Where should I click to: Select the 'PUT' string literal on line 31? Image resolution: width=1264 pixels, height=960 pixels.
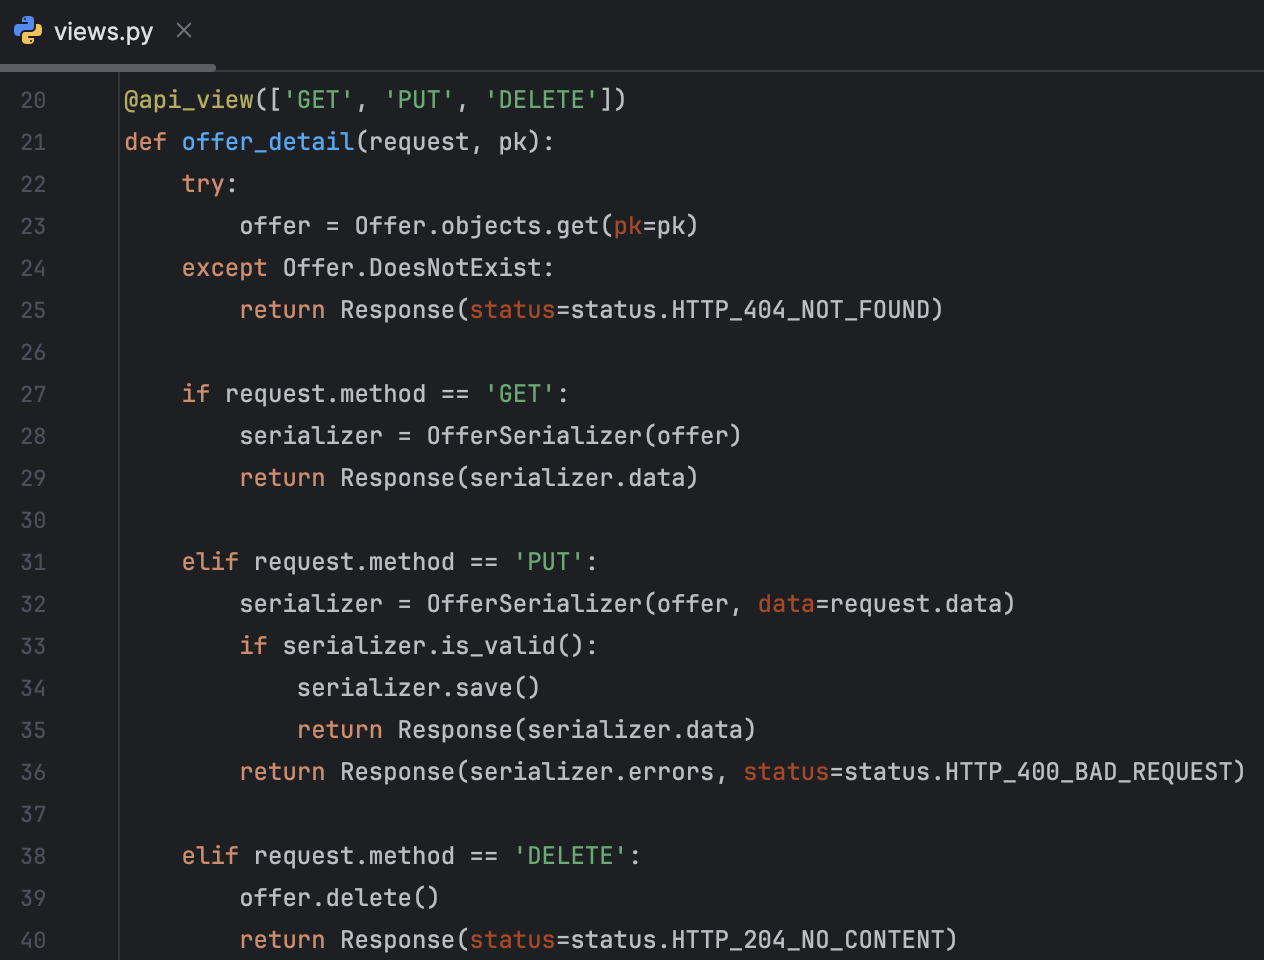click(549, 561)
